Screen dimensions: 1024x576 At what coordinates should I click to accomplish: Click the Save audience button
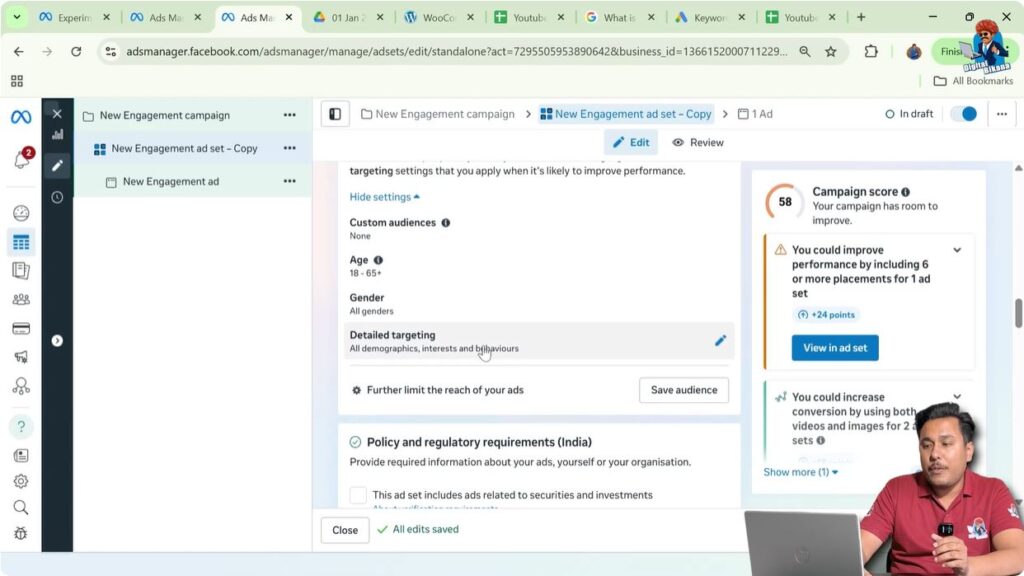click(x=683, y=390)
